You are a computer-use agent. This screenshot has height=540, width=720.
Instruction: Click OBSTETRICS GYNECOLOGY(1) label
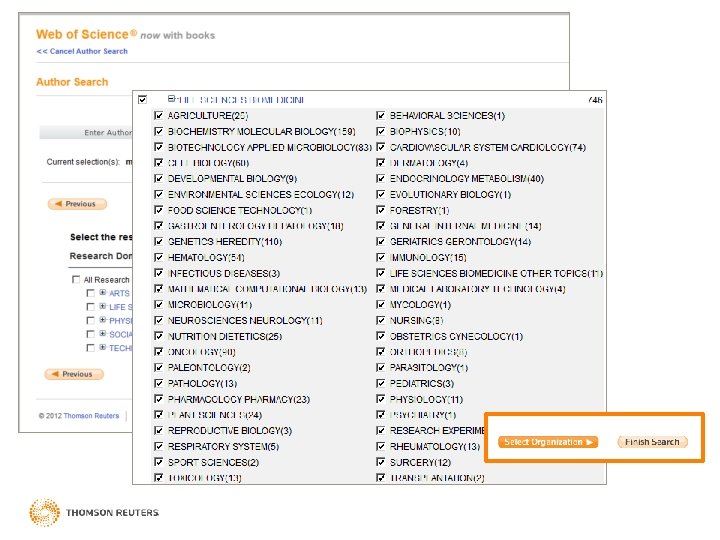coord(456,336)
